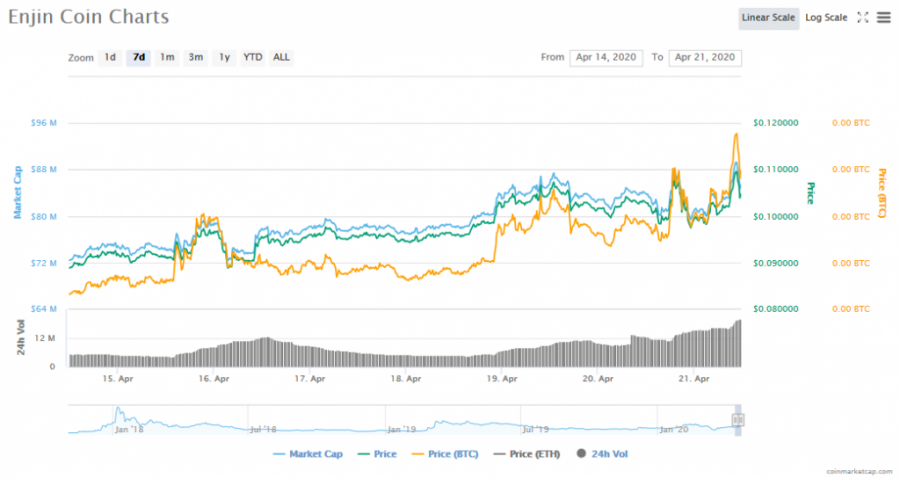Viewport: 900px width, 478px height.
Task: Click the $96 M market cap label
Action: click(44, 123)
